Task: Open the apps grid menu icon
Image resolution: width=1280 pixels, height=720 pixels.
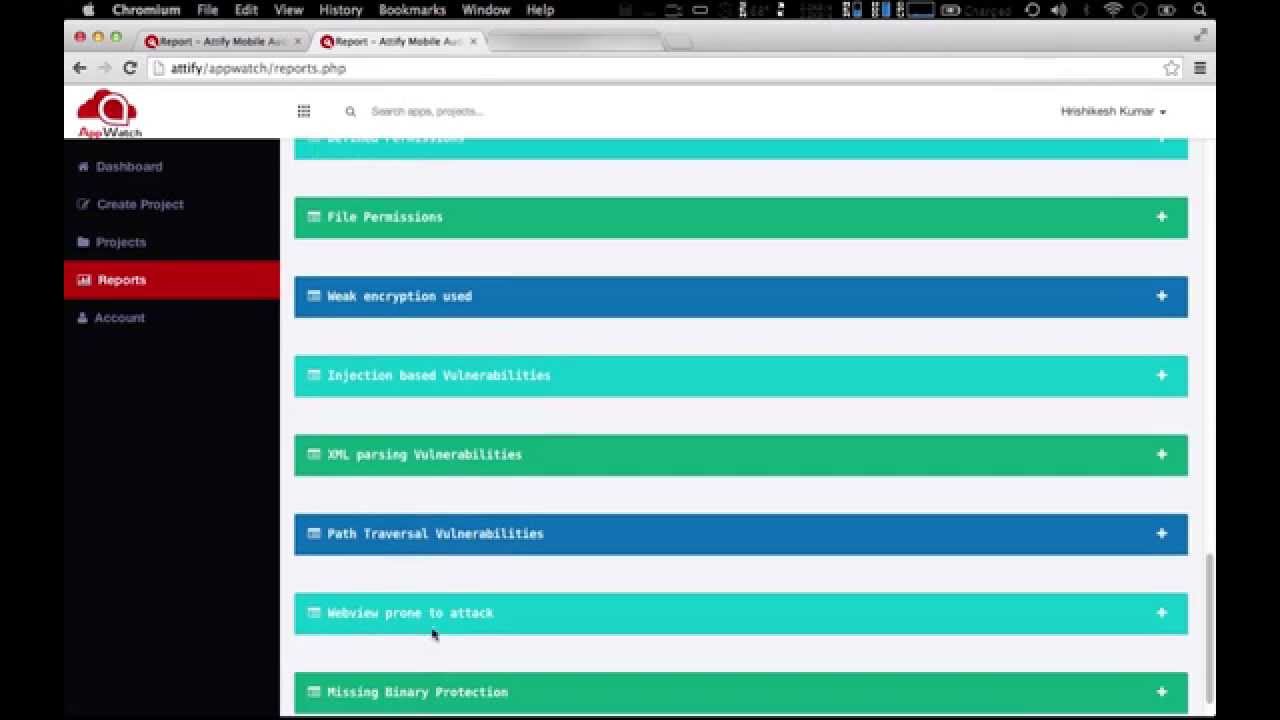Action: coord(304,111)
